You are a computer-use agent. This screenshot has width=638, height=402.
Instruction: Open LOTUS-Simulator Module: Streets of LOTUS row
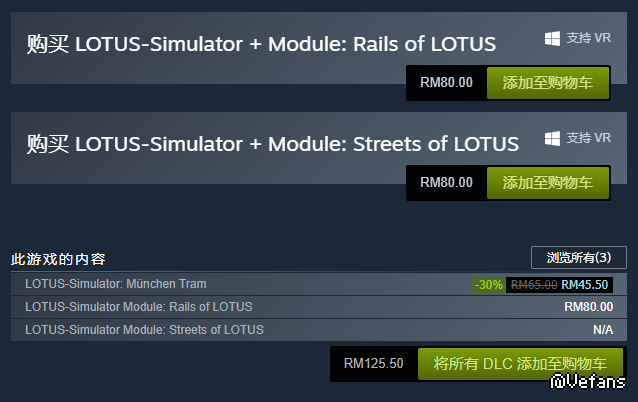144,330
